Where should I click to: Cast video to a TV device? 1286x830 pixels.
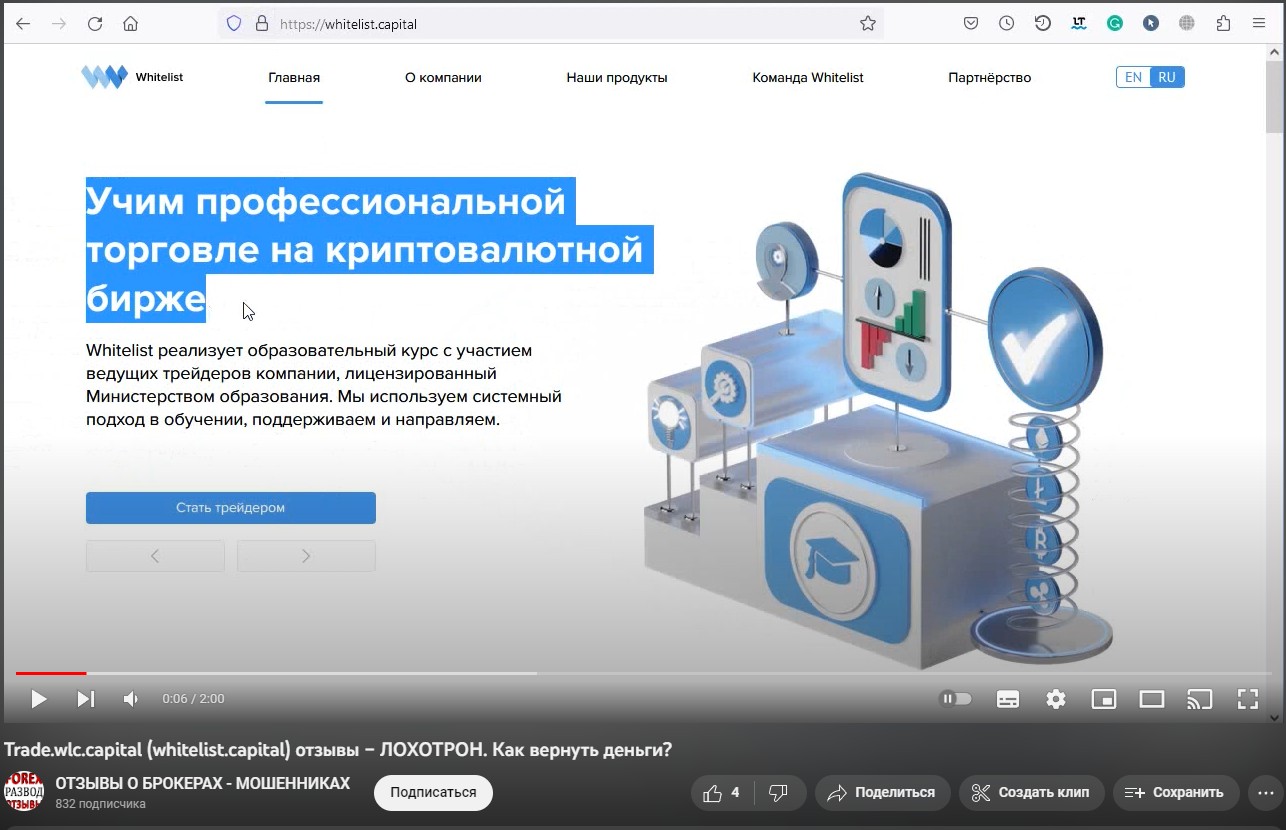(x=1199, y=699)
